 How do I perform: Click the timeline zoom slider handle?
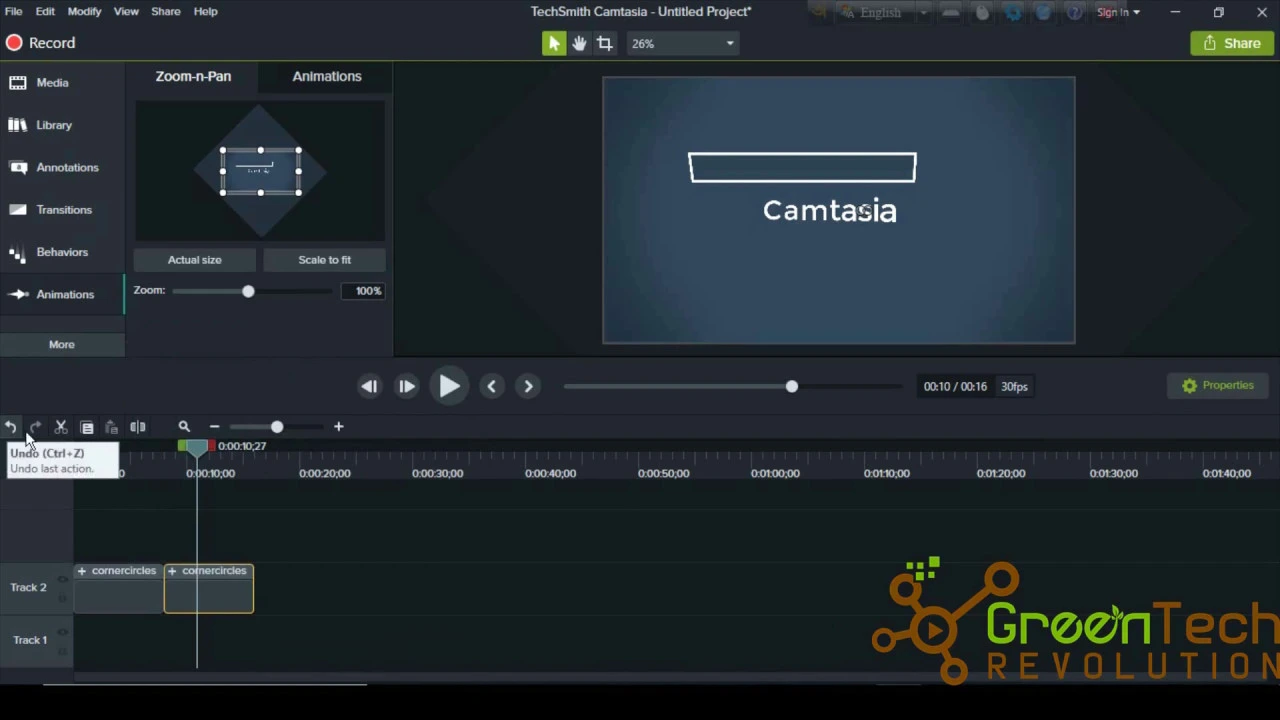(x=277, y=427)
